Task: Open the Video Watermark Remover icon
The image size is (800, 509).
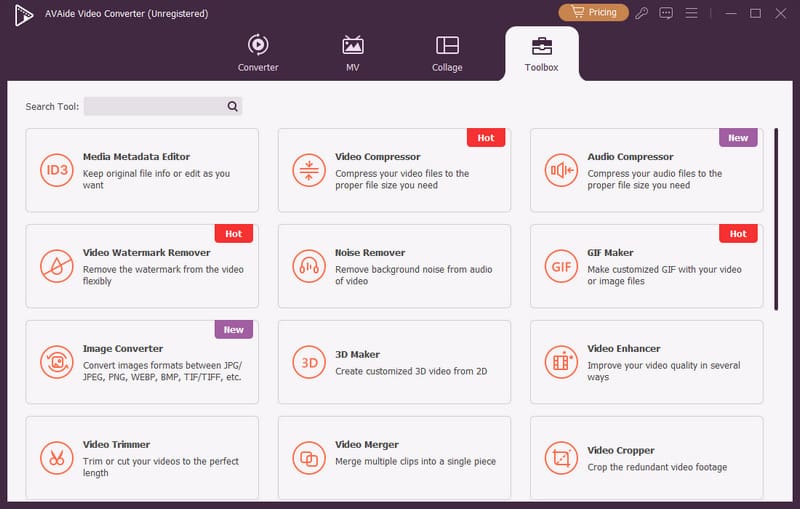Action: [x=56, y=266]
